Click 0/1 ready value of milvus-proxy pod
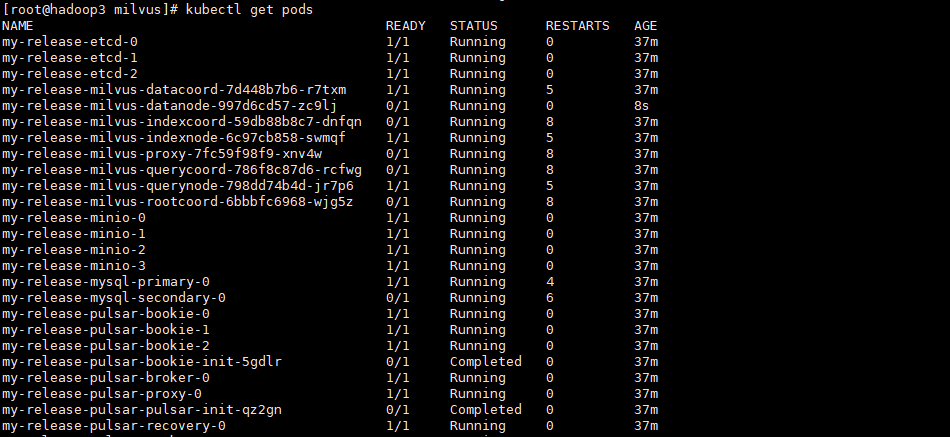The image size is (950, 437). point(397,154)
